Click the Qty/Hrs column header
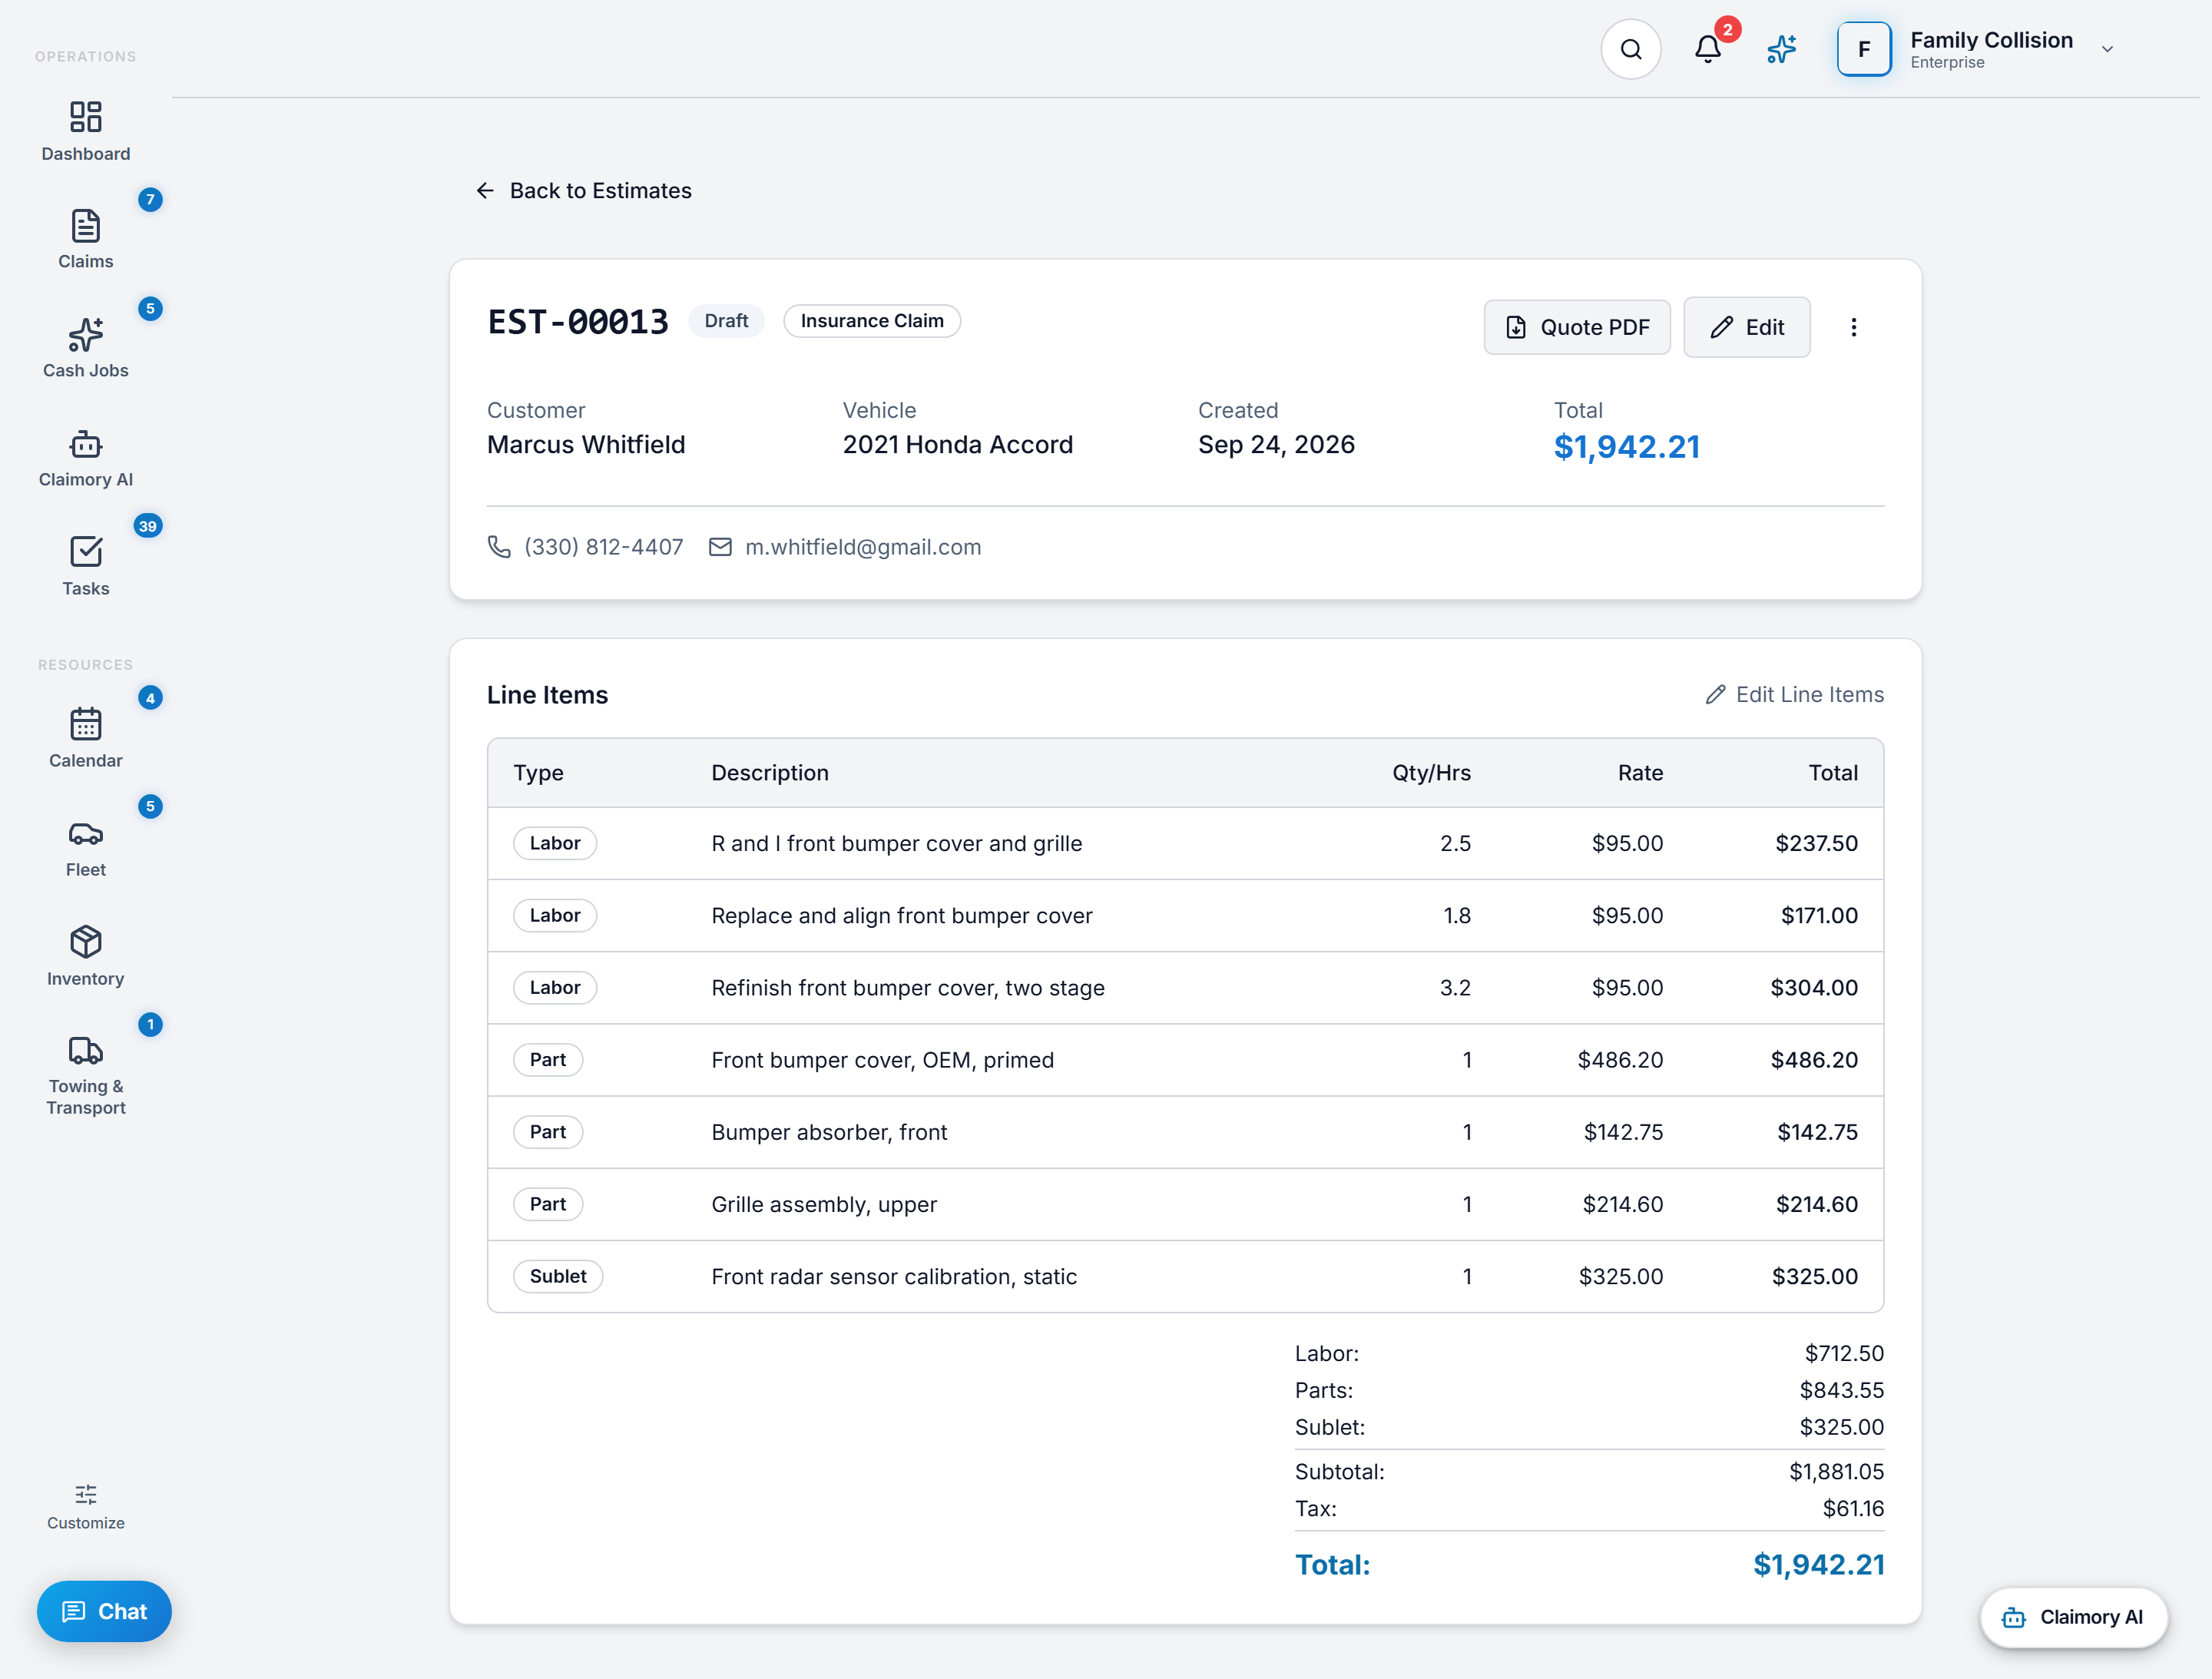Viewport: 2212px width, 1679px height. pyautogui.click(x=1431, y=772)
